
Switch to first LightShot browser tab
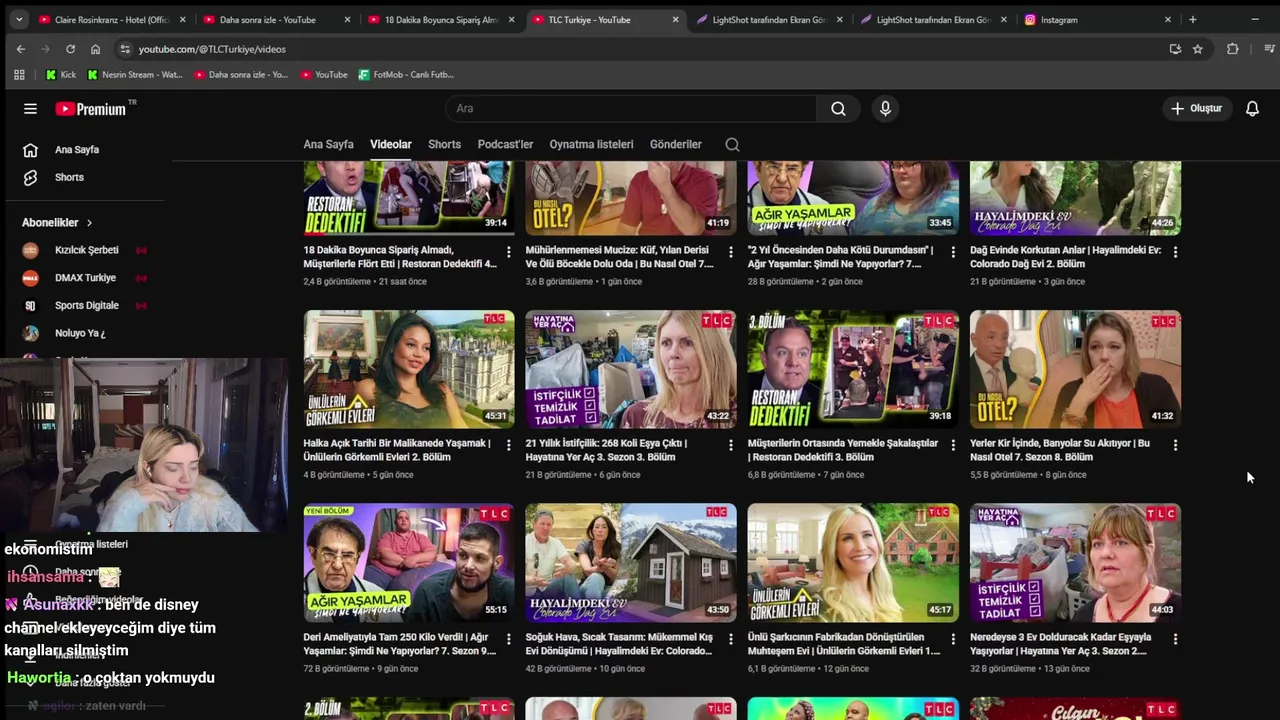(x=770, y=20)
